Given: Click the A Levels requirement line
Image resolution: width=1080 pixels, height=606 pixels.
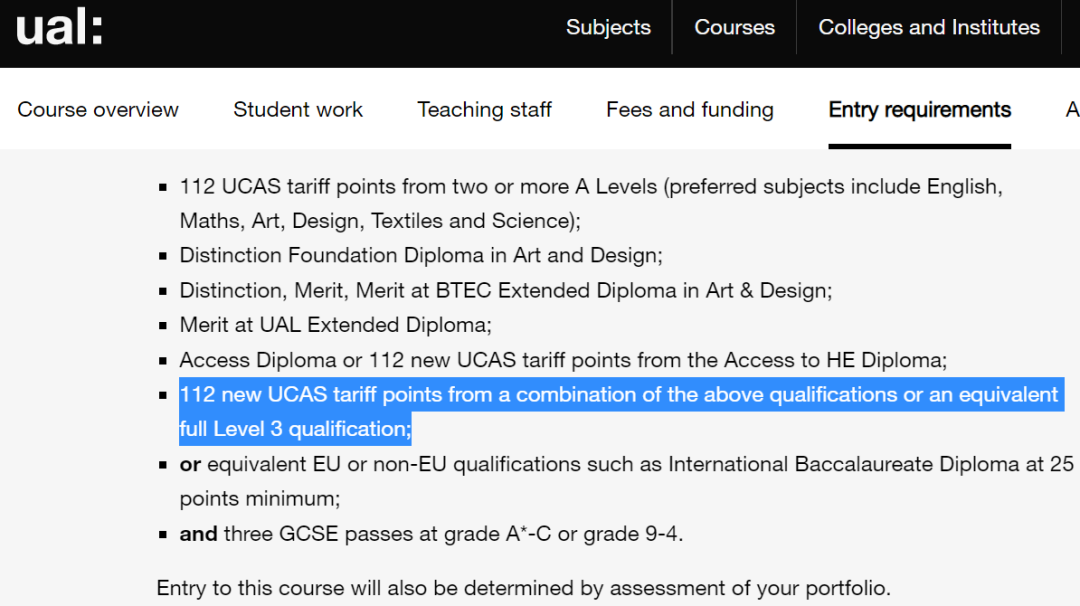Looking at the screenshot, I should pyautogui.click(x=591, y=203).
